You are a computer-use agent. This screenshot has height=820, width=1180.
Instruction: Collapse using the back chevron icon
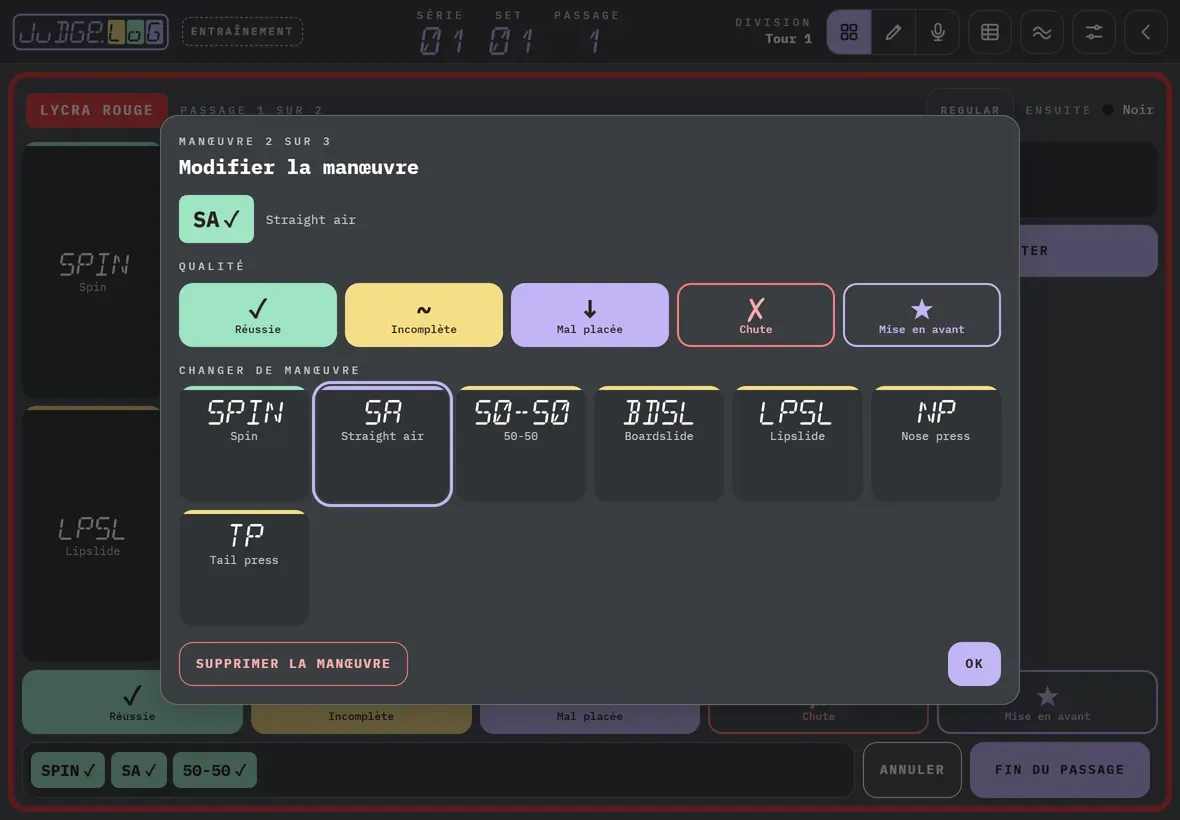(1145, 32)
